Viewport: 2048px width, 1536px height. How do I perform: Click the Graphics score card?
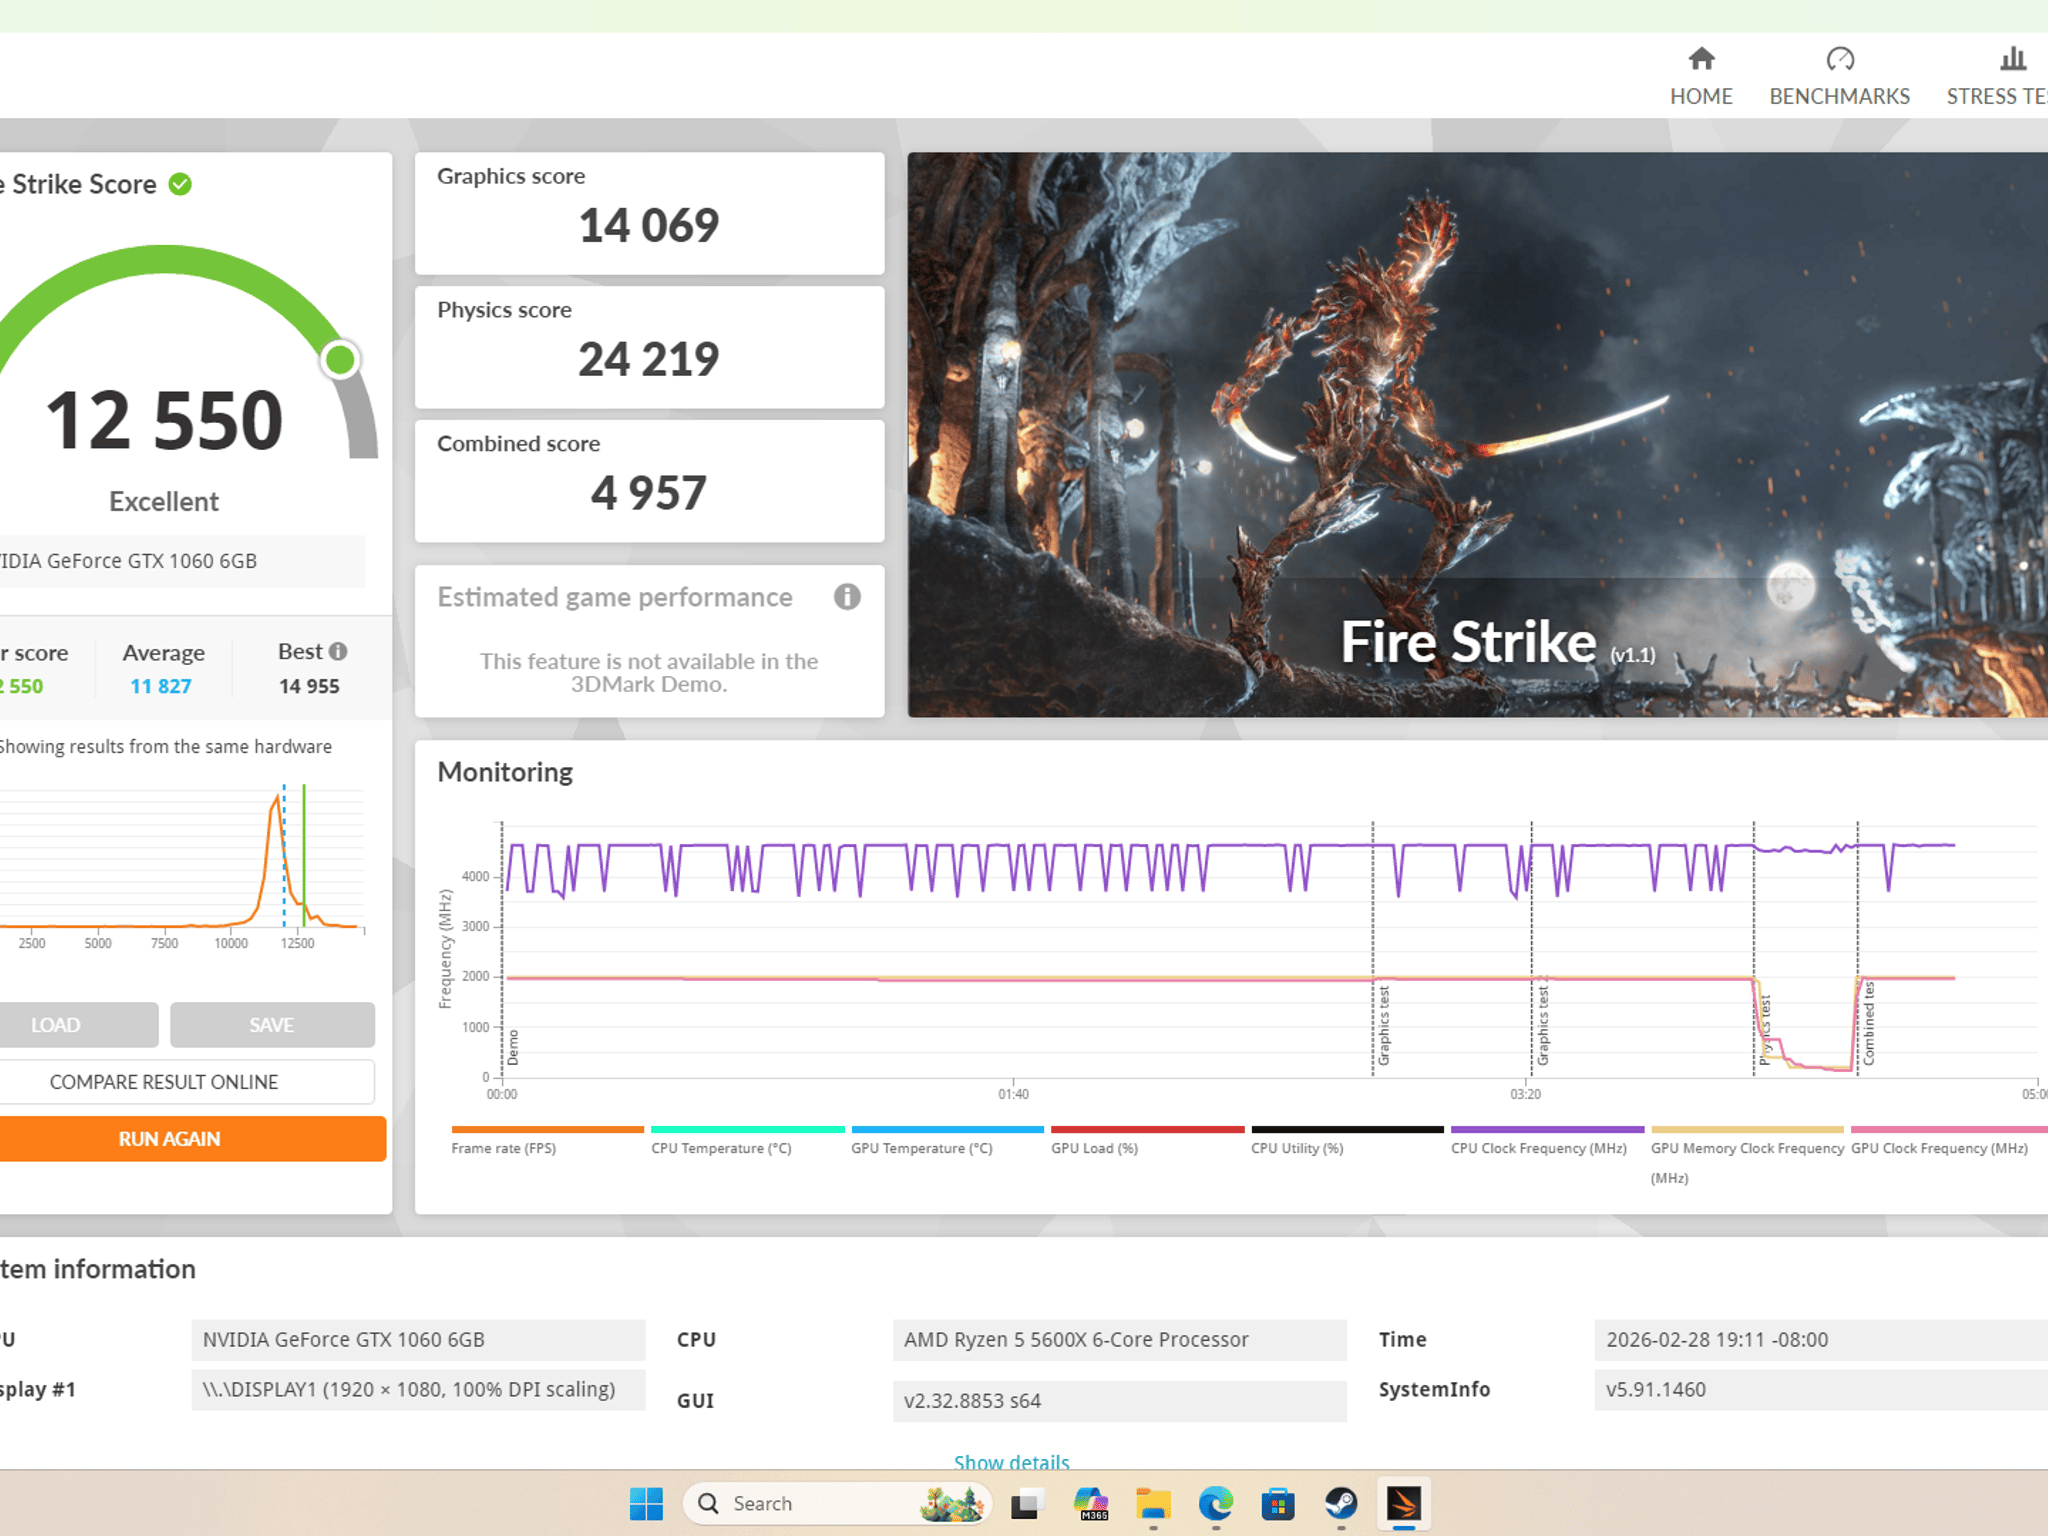(649, 213)
